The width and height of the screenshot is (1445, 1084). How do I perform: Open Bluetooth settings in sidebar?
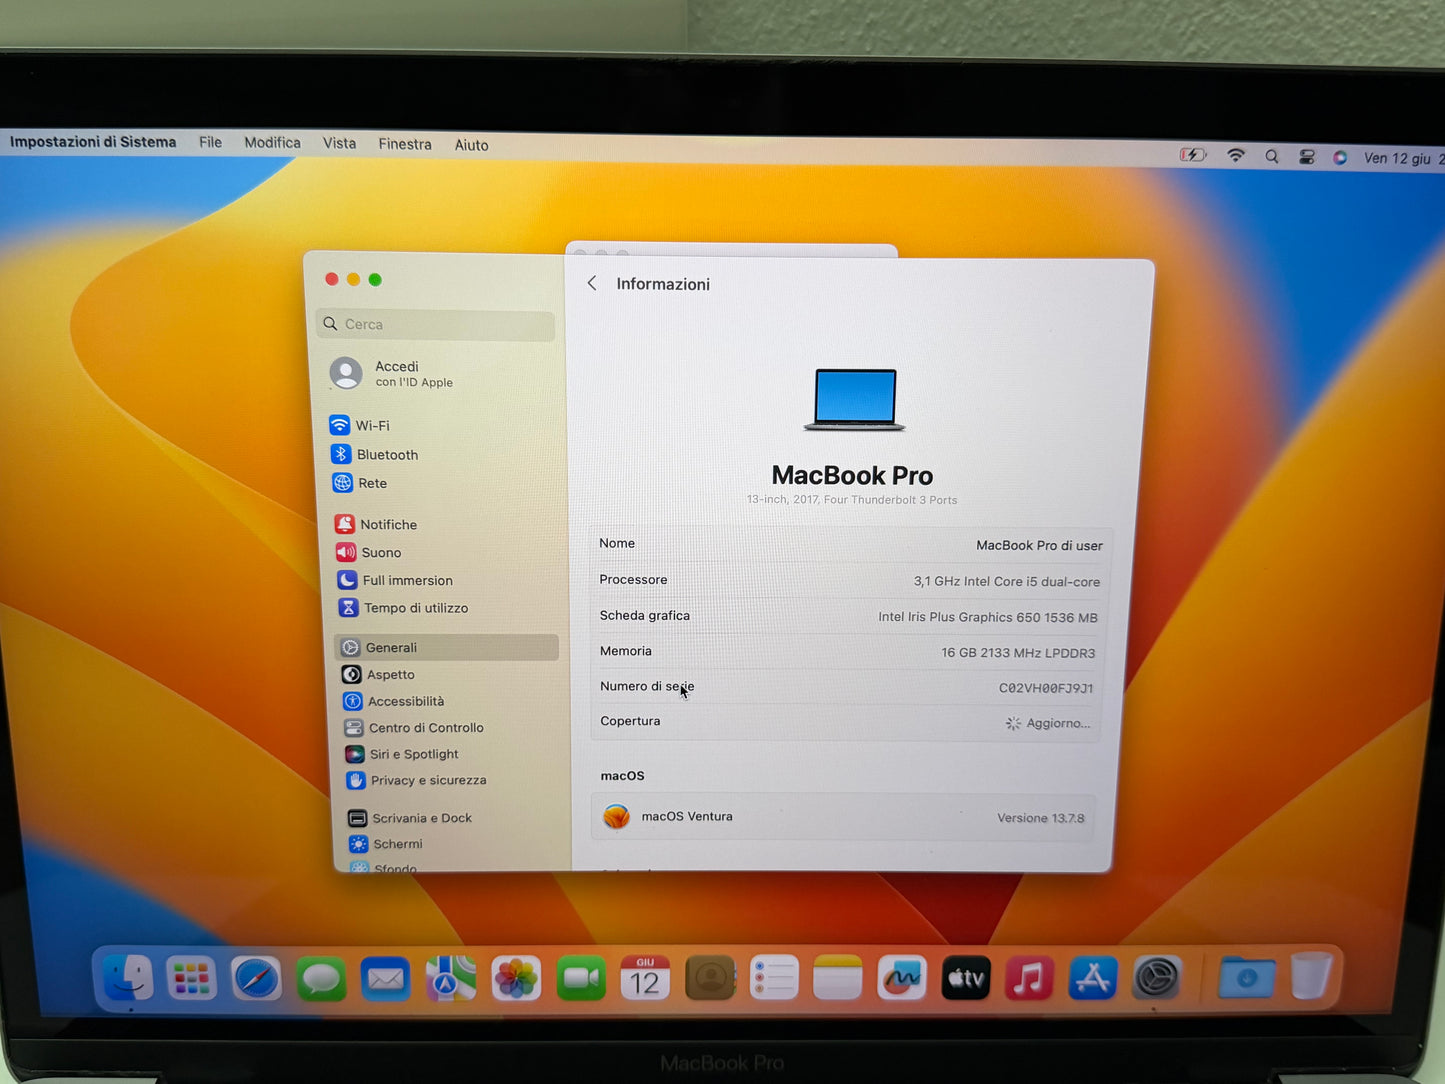(375, 454)
